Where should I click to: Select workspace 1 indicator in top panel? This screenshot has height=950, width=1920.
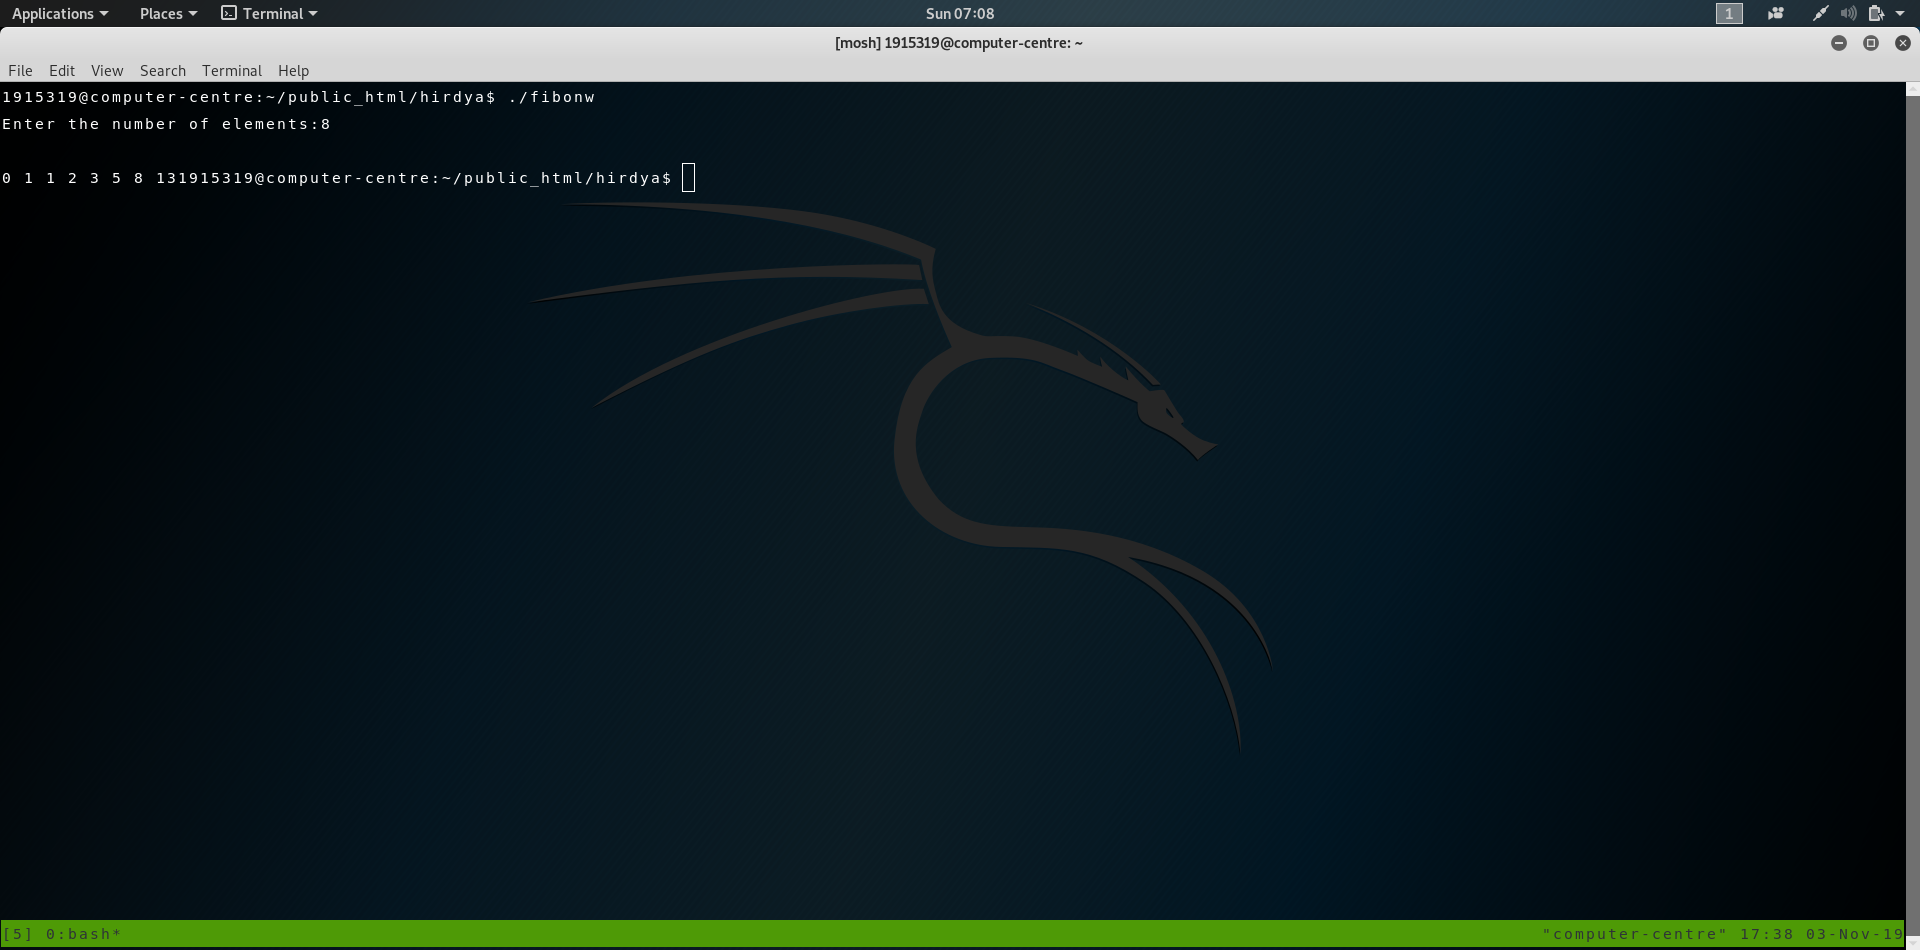(x=1729, y=13)
